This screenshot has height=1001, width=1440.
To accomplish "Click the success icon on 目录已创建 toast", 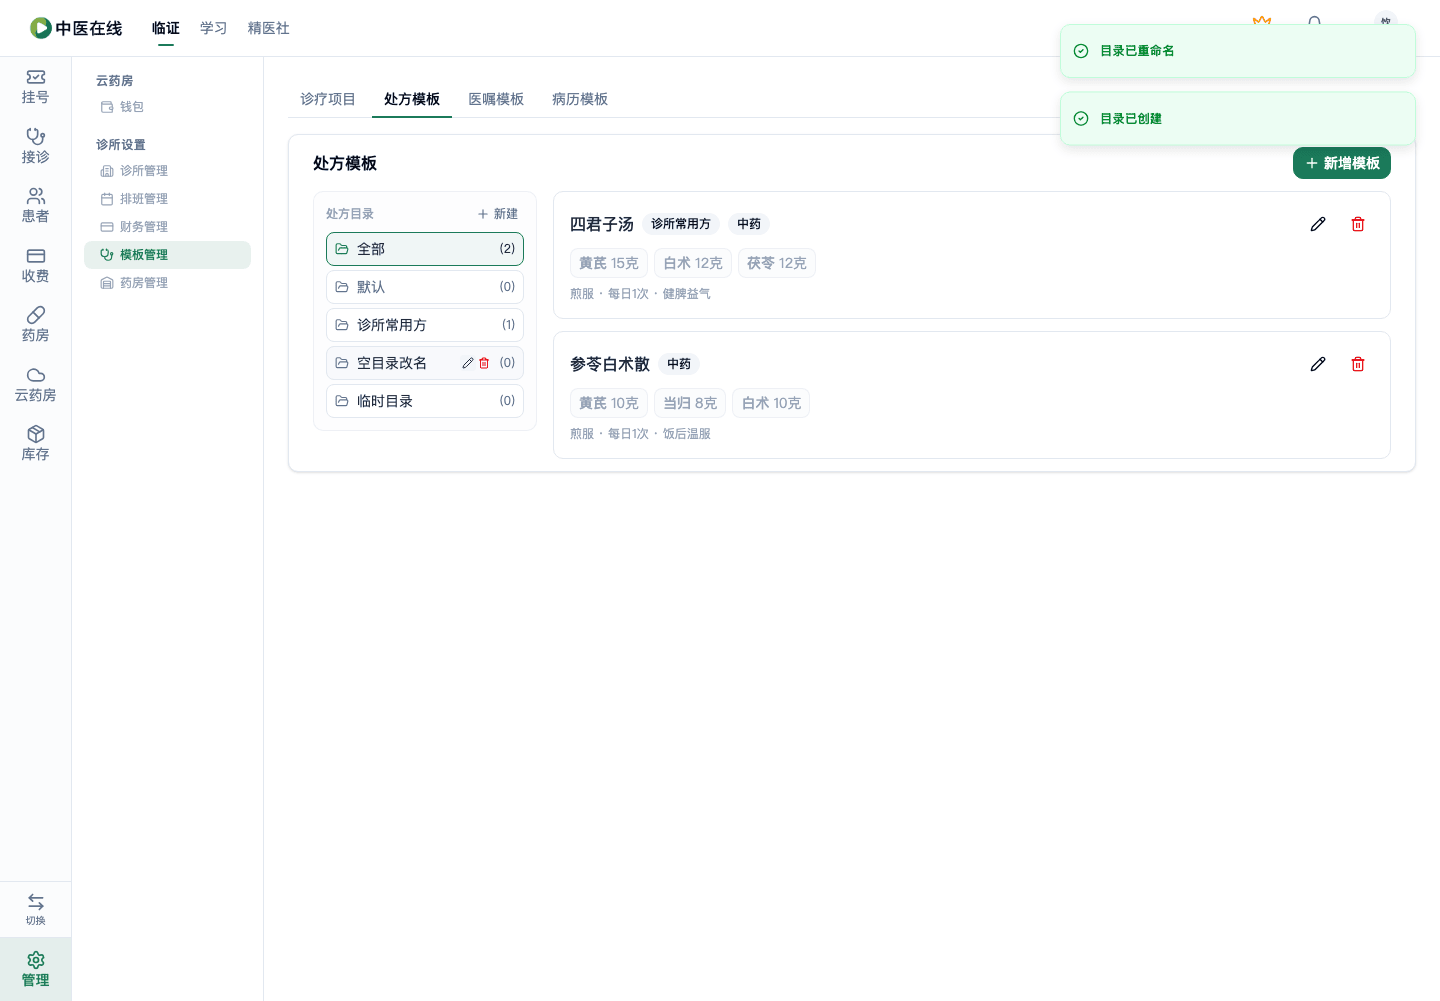I will pos(1081,119).
